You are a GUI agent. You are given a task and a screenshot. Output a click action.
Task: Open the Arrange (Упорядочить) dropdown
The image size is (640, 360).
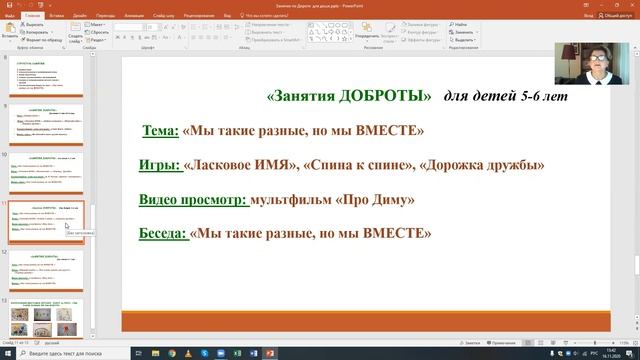point(367,32)
